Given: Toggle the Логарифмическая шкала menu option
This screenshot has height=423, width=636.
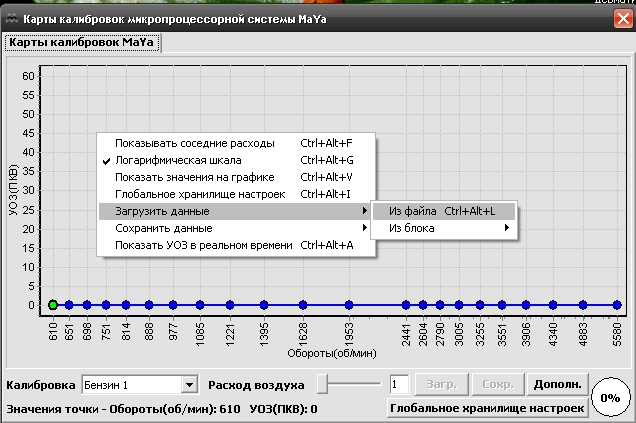Looking at the screenshot, I should coord(178,160).
